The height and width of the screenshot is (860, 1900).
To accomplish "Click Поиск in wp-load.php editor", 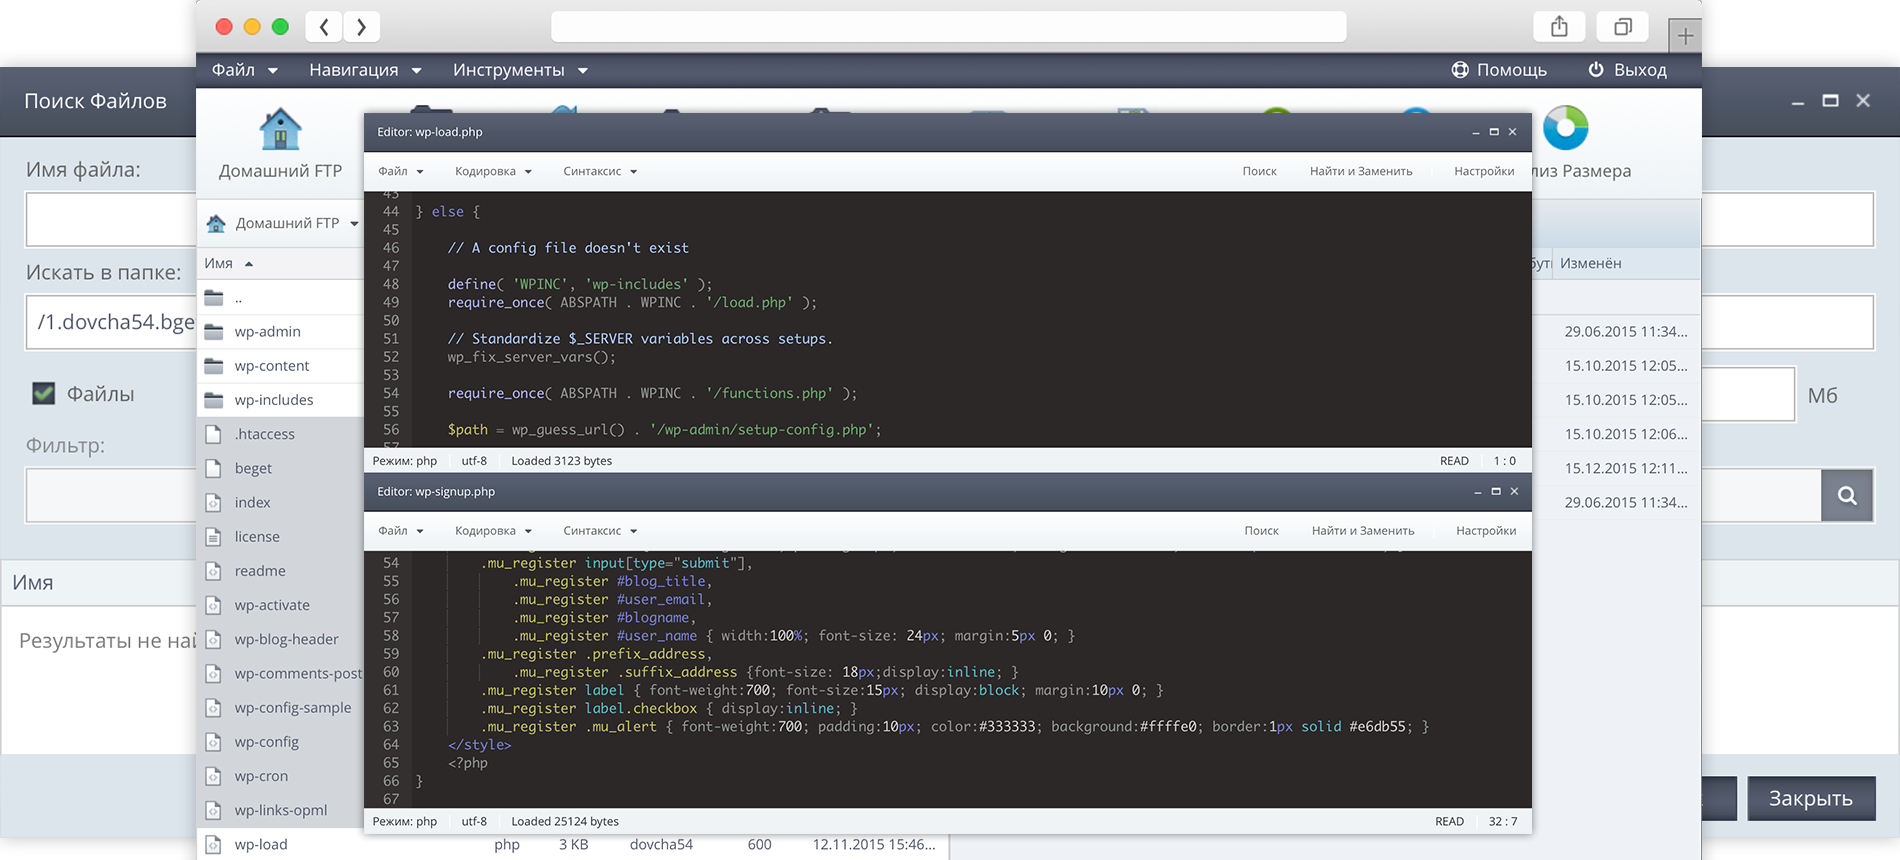I will coord(1259,171).
